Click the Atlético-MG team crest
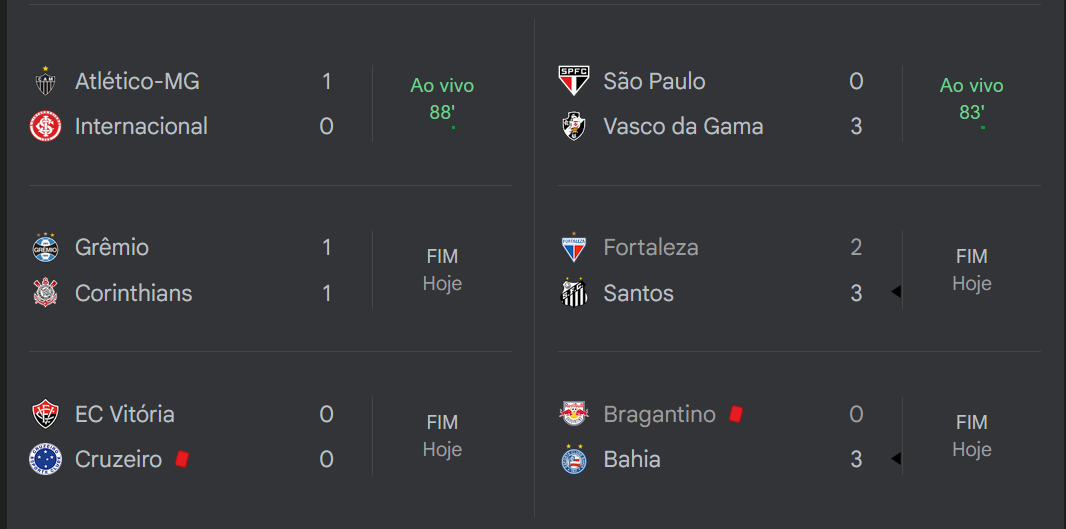 pyautogui.click(x=46, y=82)
